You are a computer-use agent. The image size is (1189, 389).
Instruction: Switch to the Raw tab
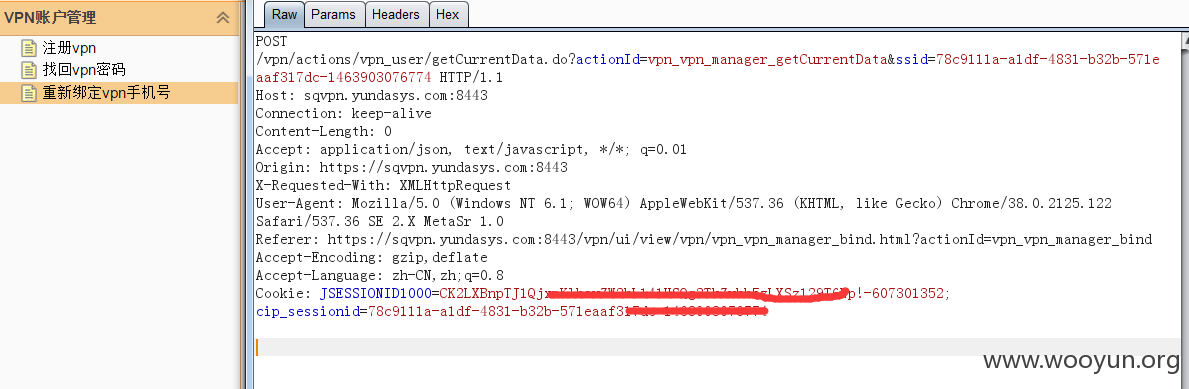point(284,14)
